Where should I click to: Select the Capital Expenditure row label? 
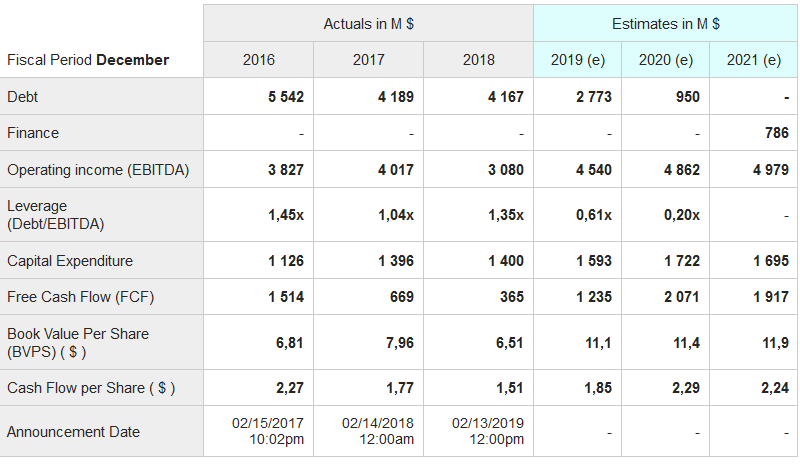coord(70,261)
